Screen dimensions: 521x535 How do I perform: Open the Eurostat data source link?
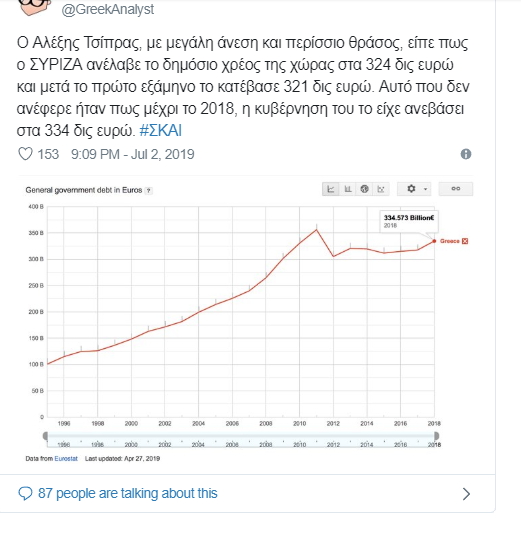[66, 459]
